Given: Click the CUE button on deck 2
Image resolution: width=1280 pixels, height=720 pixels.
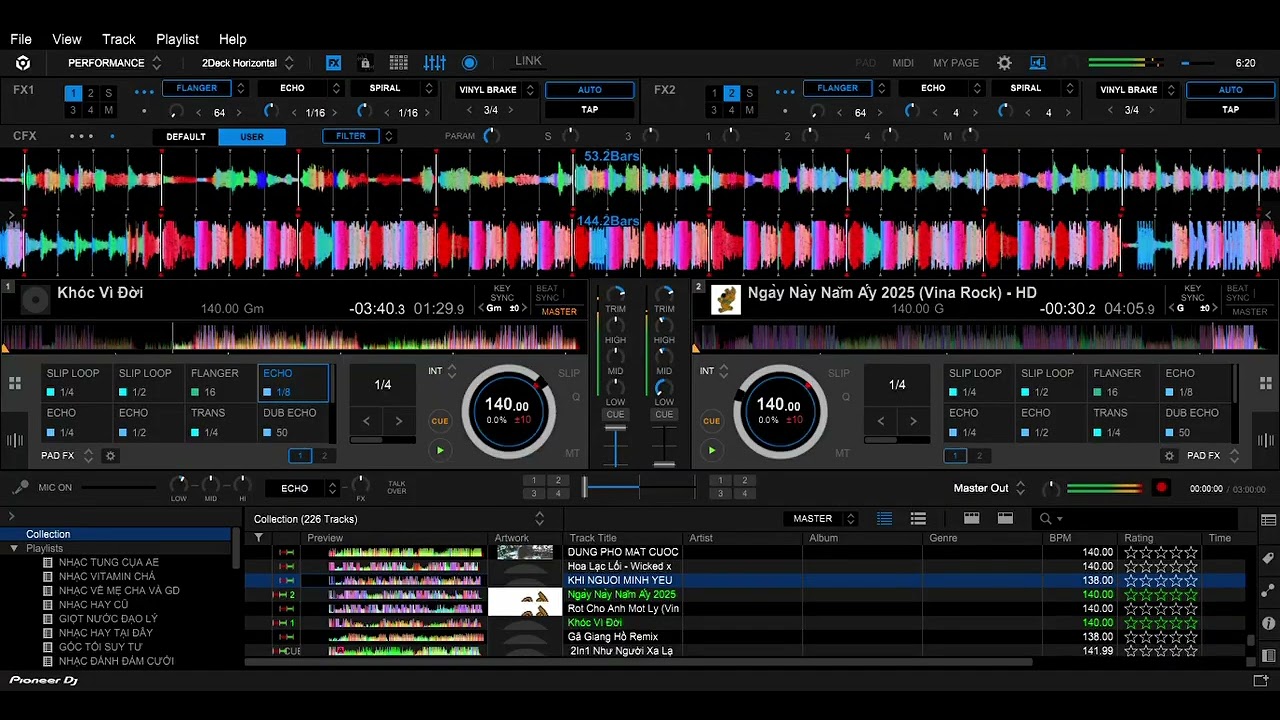Looking at the screenshot, I should (712, 421).
